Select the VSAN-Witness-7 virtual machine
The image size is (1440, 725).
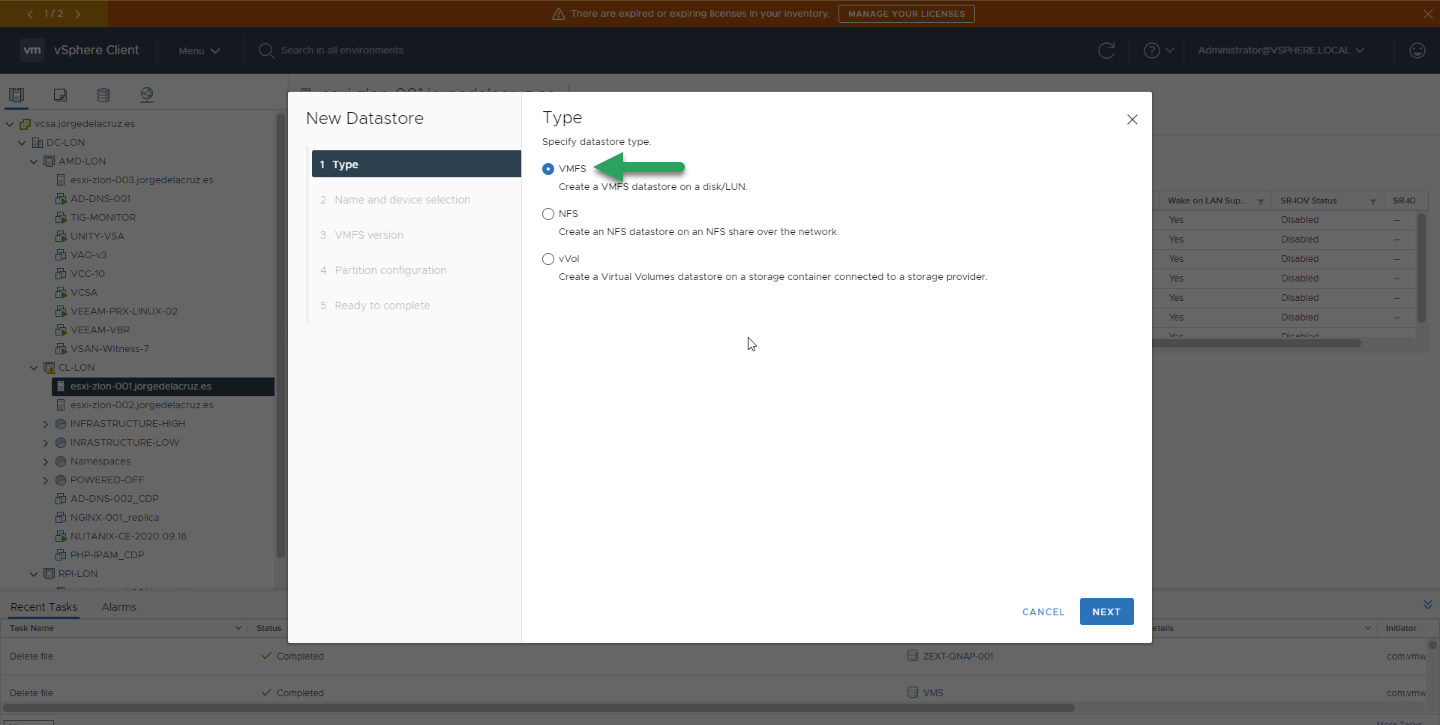[109, 349]
